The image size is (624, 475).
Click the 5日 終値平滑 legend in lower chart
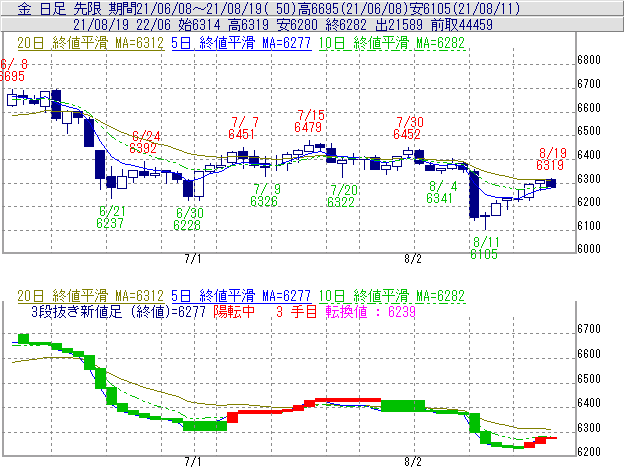(241, 296)
